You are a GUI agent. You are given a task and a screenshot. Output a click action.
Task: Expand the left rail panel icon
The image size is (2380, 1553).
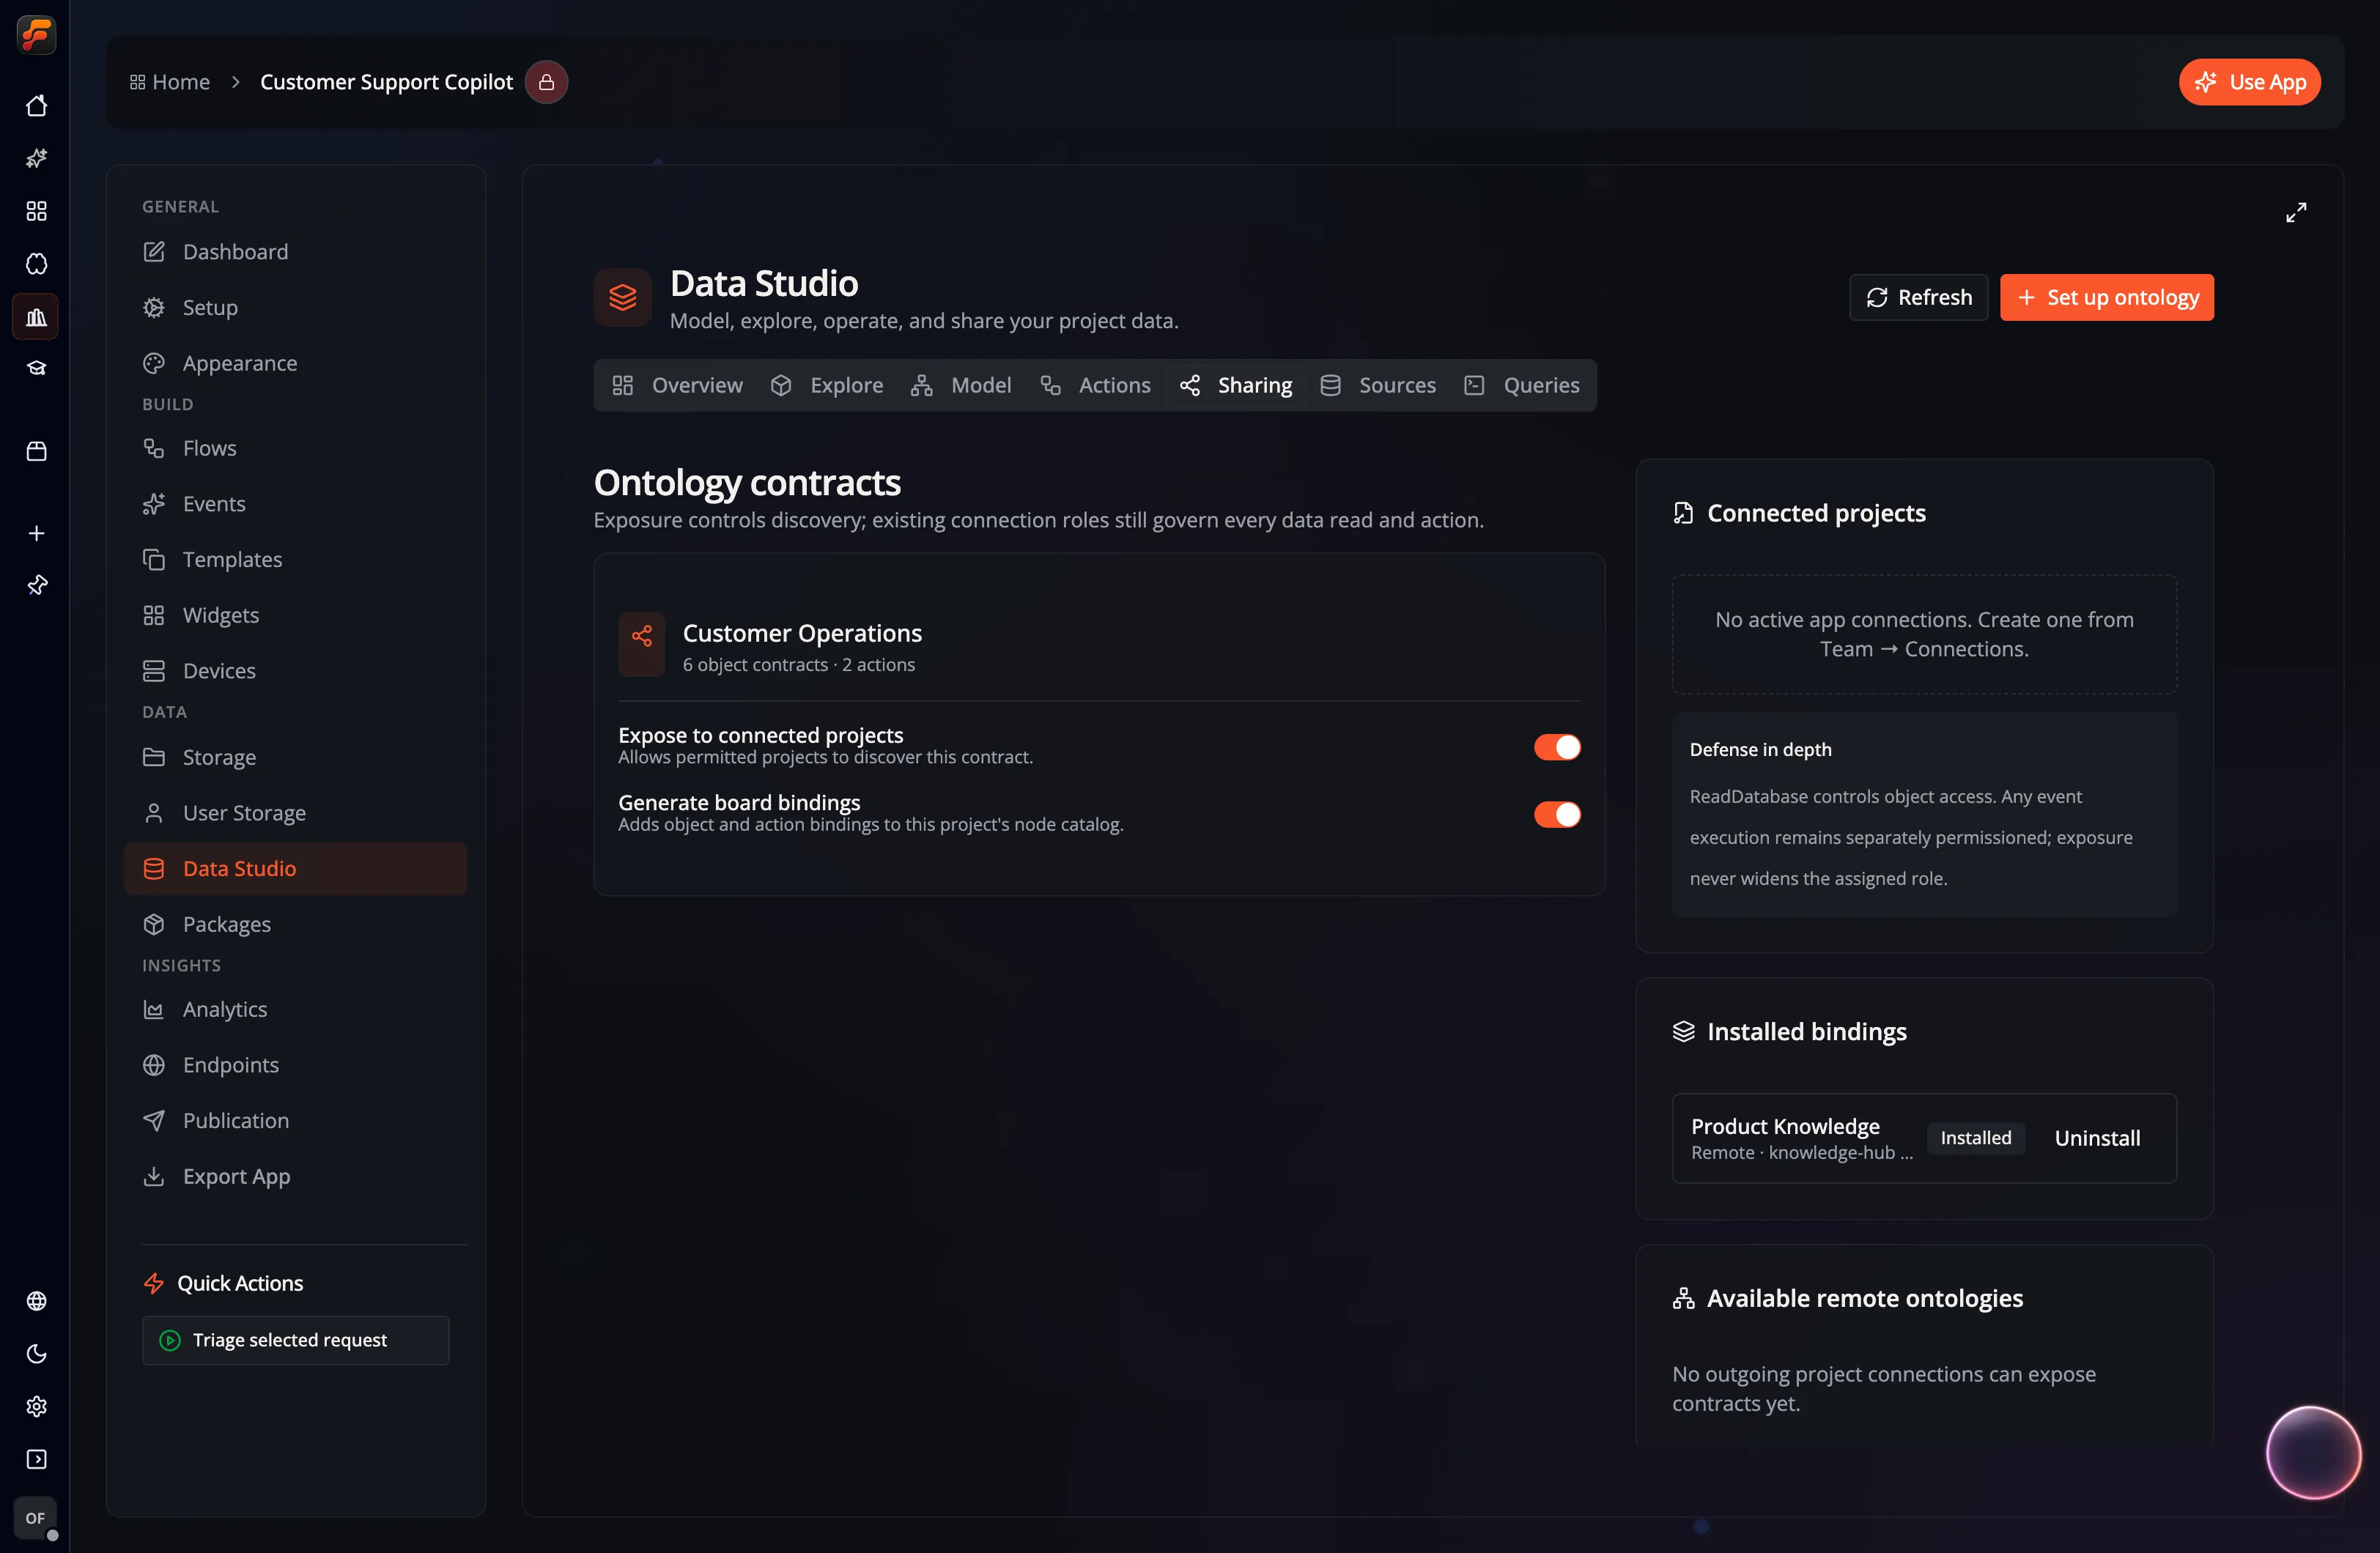(36, 1460)
